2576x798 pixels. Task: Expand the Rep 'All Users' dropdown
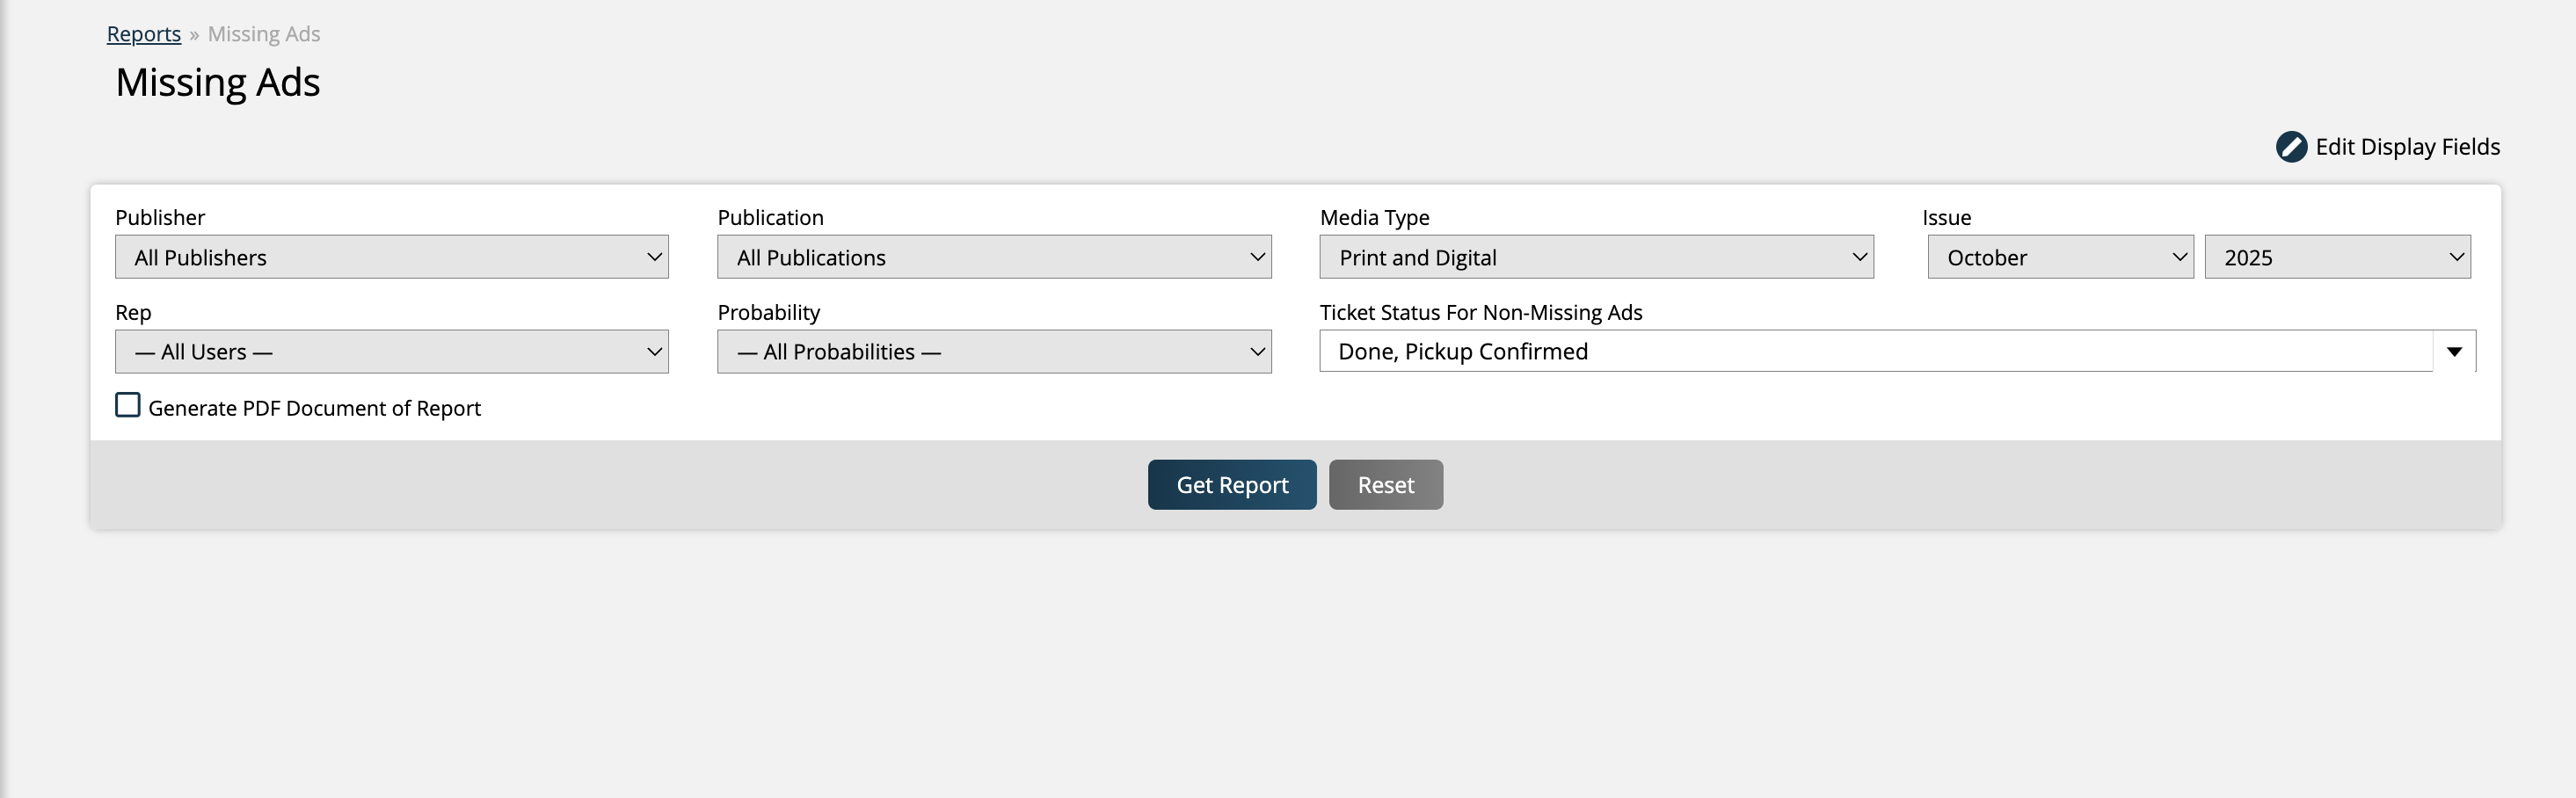click(391, 352)
